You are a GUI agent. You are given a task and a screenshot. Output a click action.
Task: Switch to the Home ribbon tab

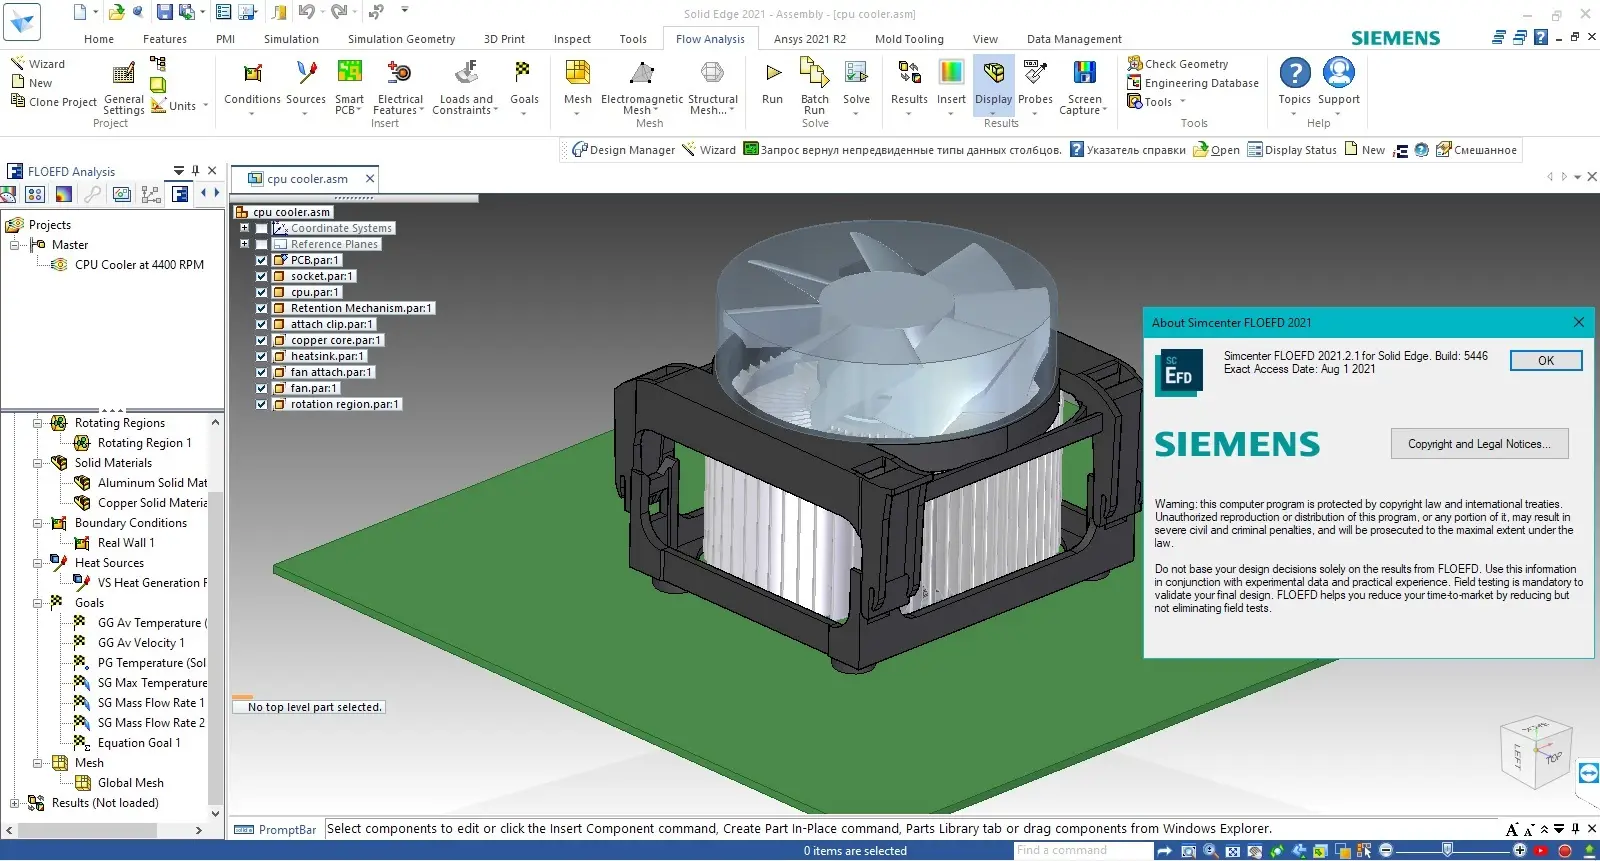pos(99,39)
